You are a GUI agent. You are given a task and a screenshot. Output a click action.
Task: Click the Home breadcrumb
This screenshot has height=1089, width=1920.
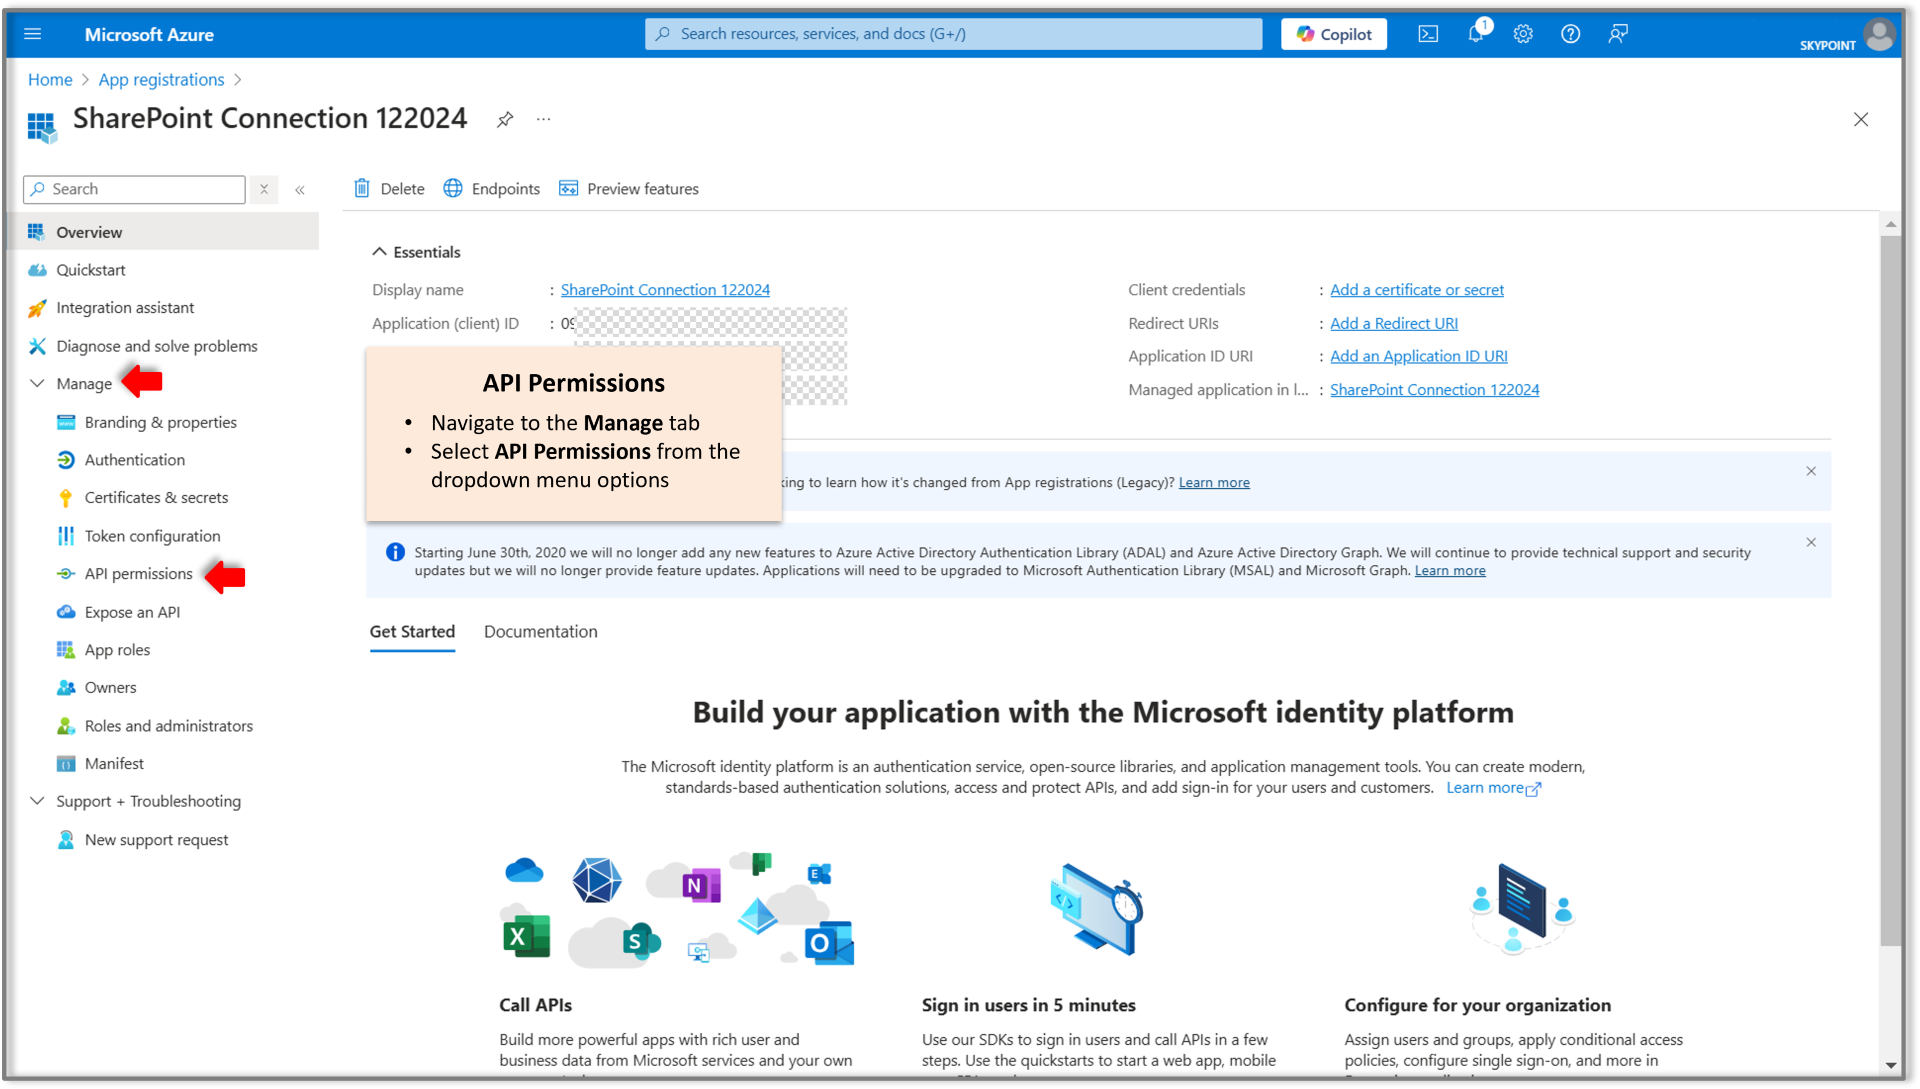pos(50,80)
